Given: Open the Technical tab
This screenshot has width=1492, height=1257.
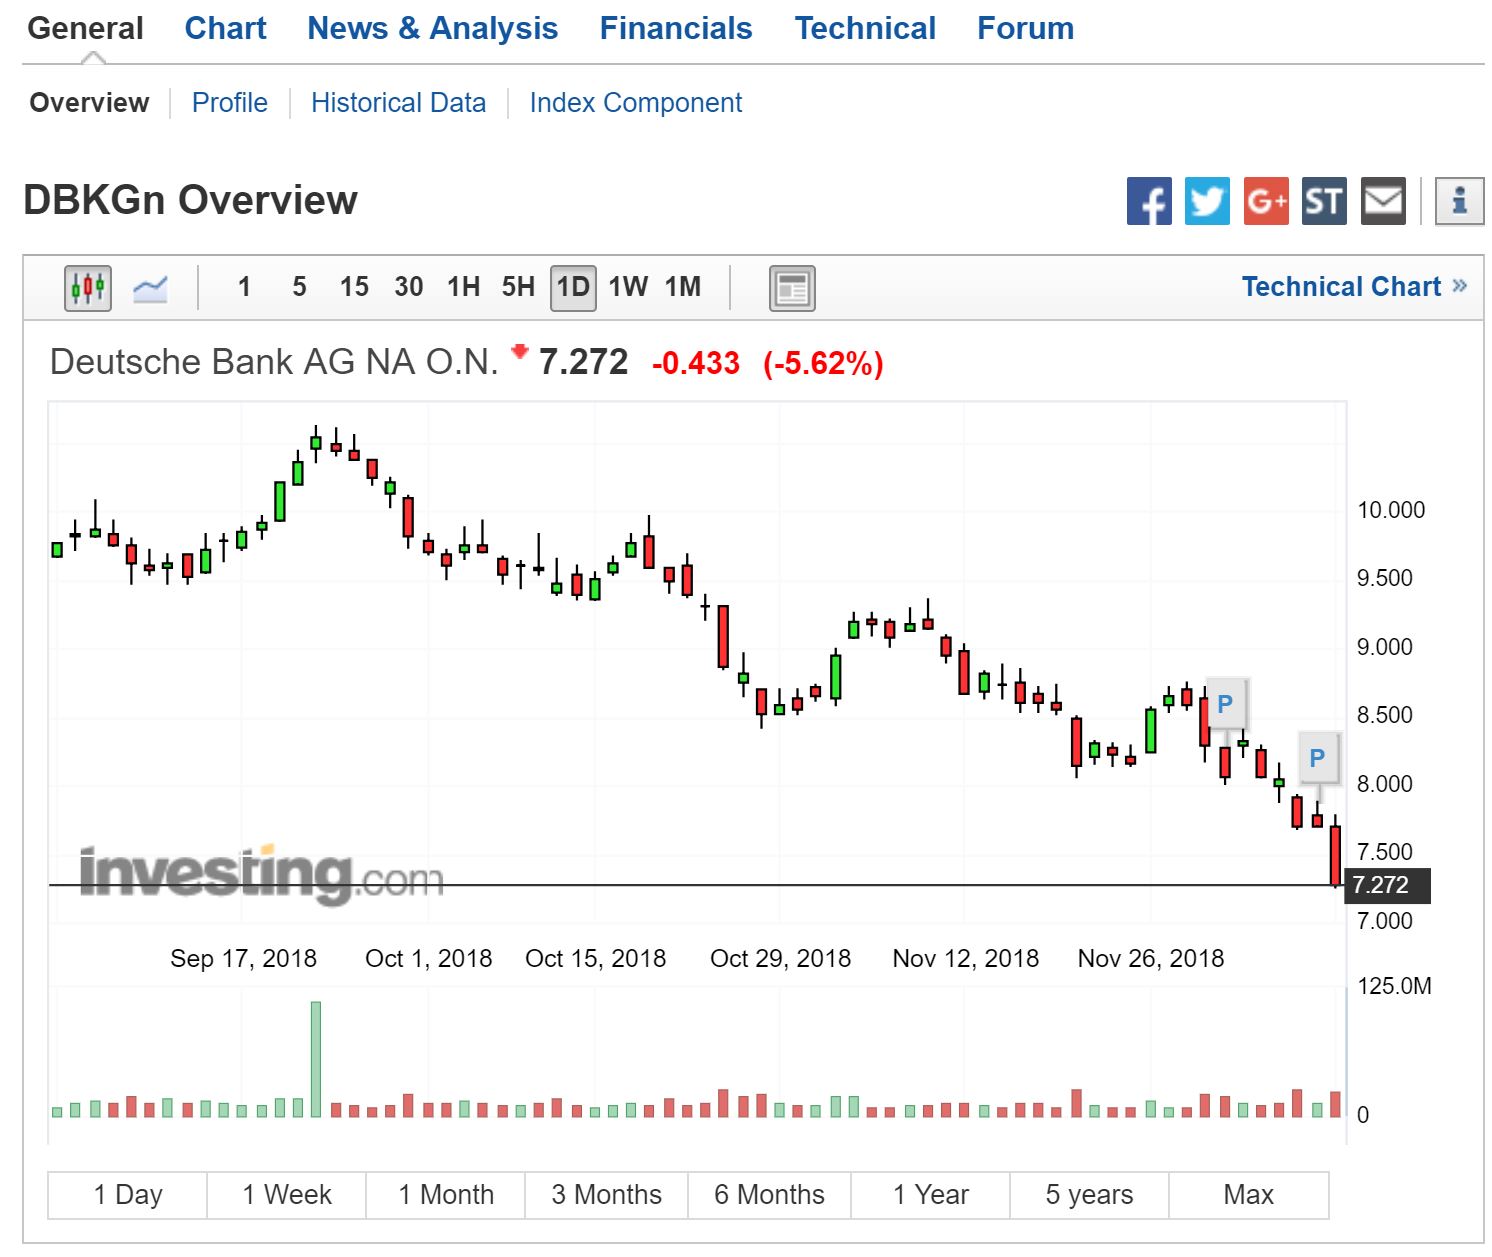Looking at the screenshot, I should 866,29.
